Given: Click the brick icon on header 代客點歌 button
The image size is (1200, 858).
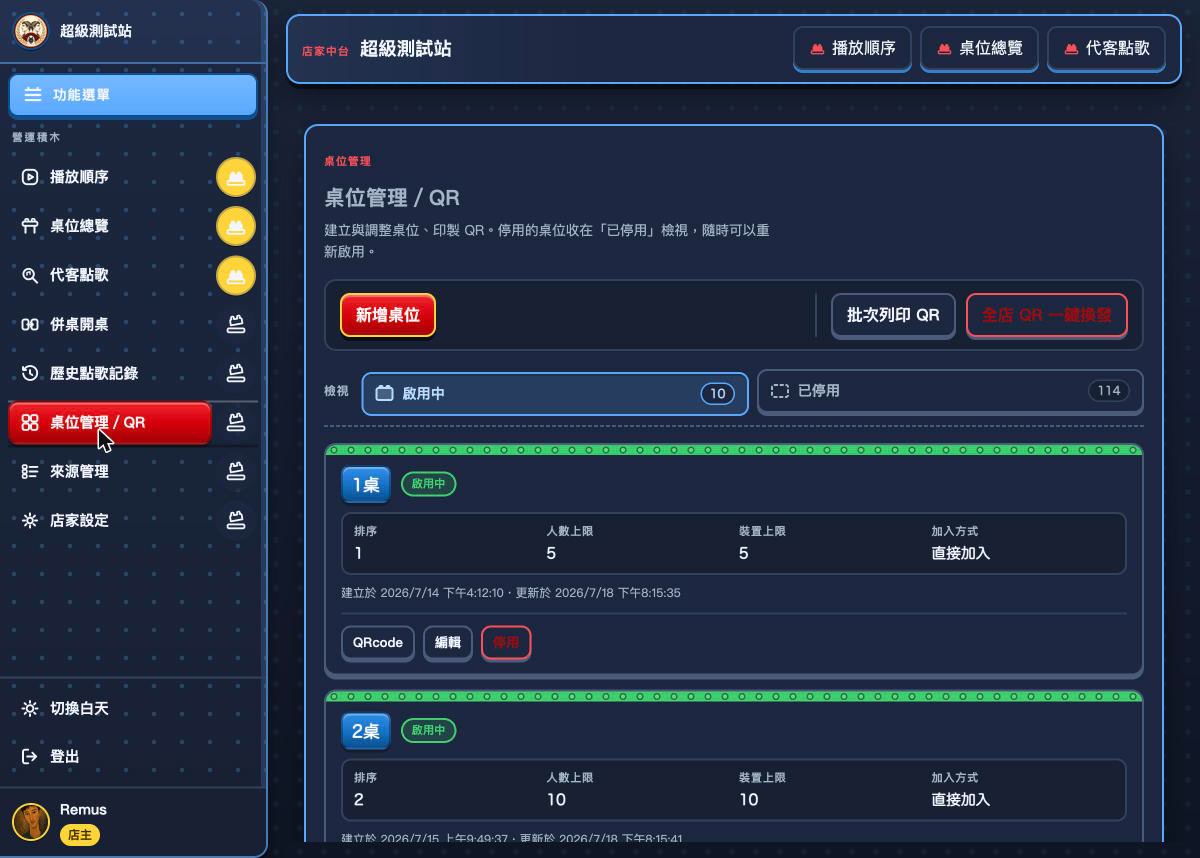Looking at the screenshot, I should (1071, 48).
